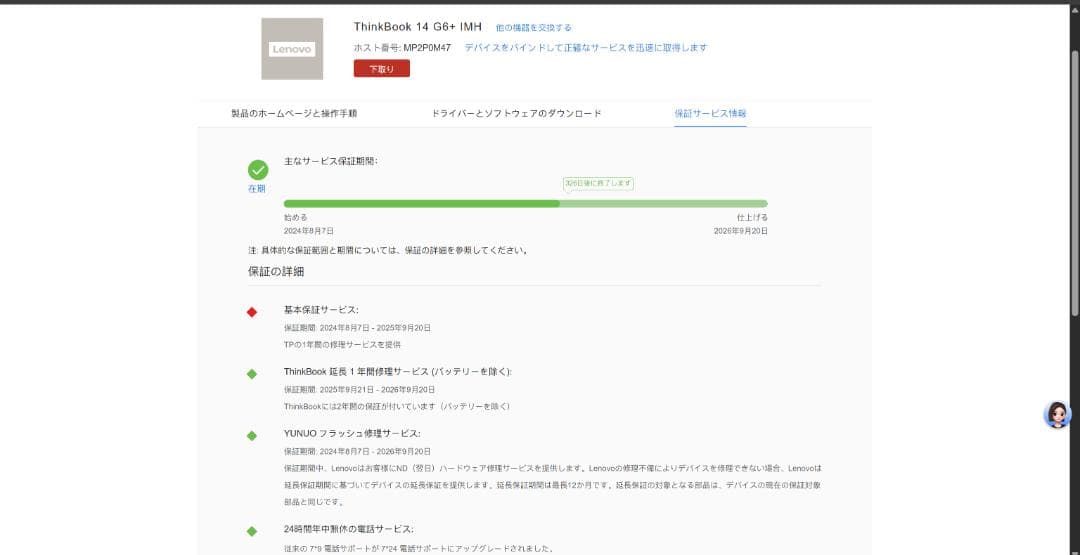Click the red diamond beside 基本保証サービス
The width and height of the screenshot is (1080, 555).
click(251, 312)
